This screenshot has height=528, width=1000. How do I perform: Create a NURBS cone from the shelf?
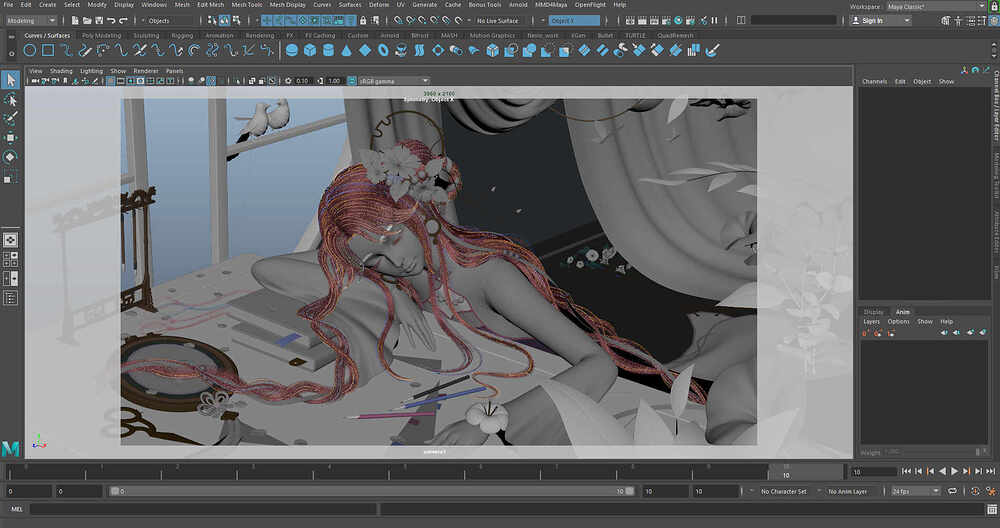tap(346, 50)
